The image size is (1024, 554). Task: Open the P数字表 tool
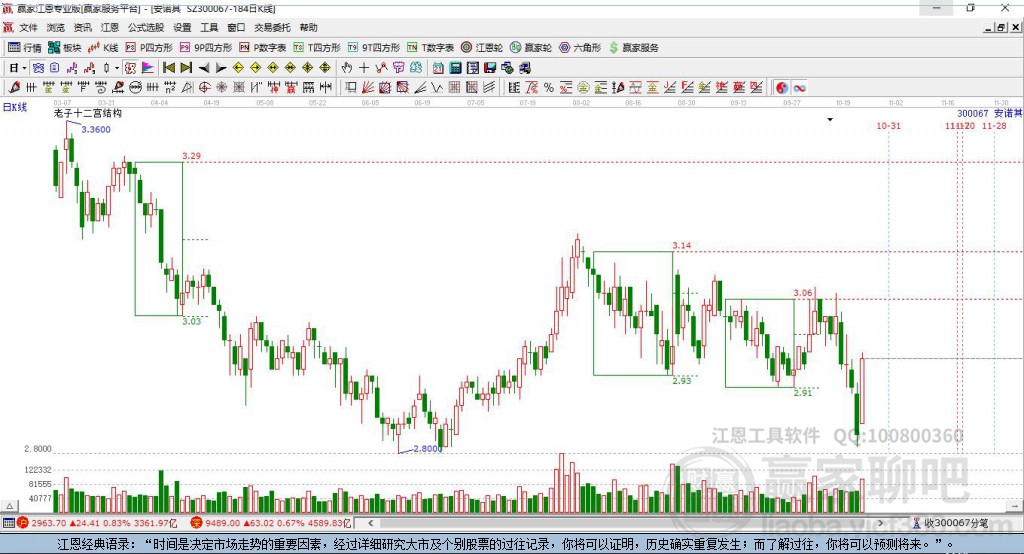point(263,48)
